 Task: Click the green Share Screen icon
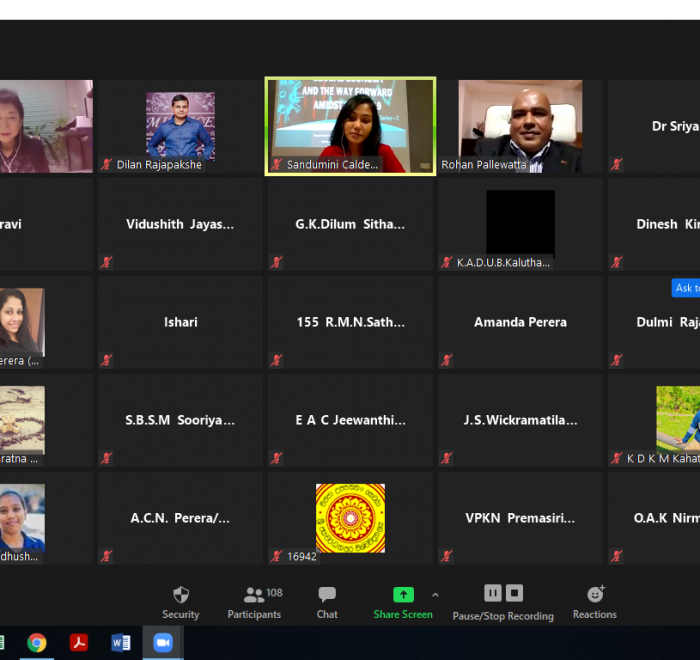(403, 595)
